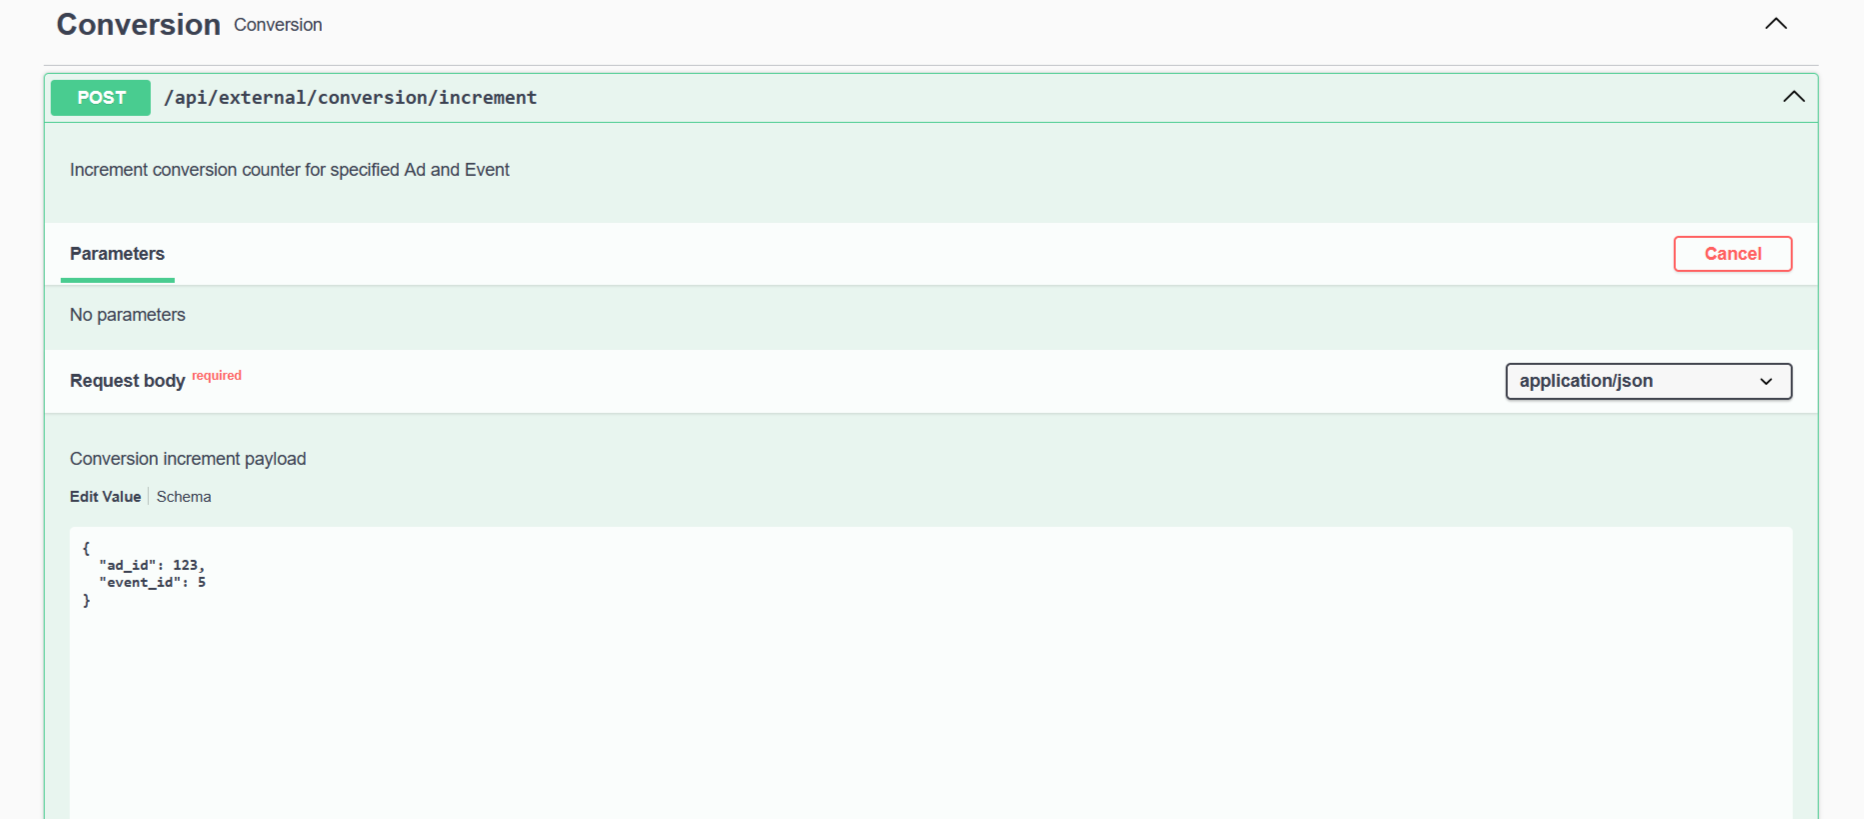1864x819 pixels.
Task: Click the red required label
Action: [217, 376]
